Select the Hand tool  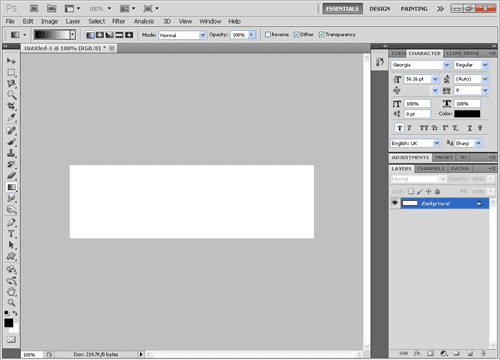point(11,292)
